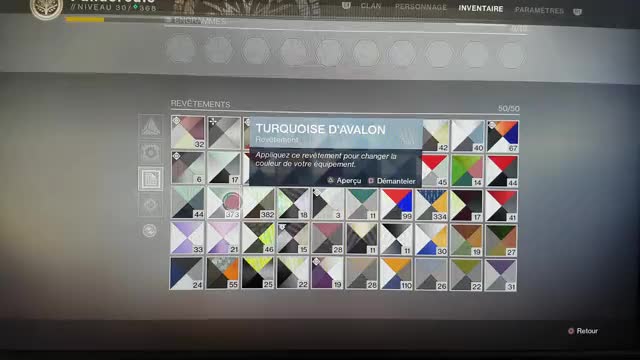Select the purple shader with count 33

point(187,238)
